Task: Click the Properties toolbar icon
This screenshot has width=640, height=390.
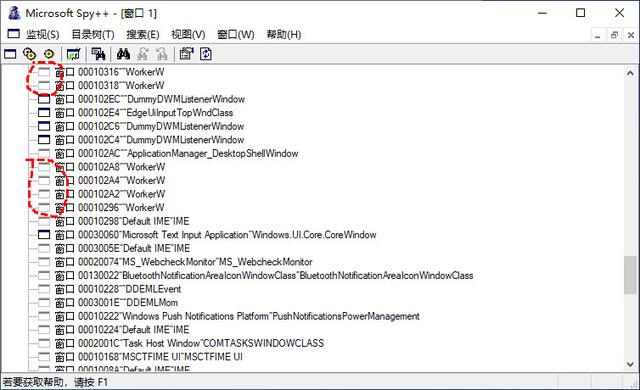Action: [x=187, y=54]
